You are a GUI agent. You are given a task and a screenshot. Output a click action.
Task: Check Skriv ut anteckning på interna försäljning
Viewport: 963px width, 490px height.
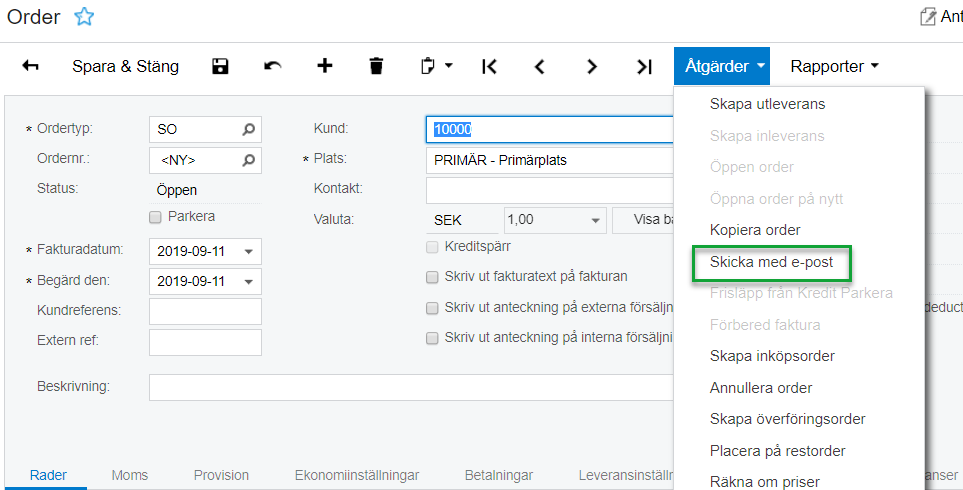(432, 338)
